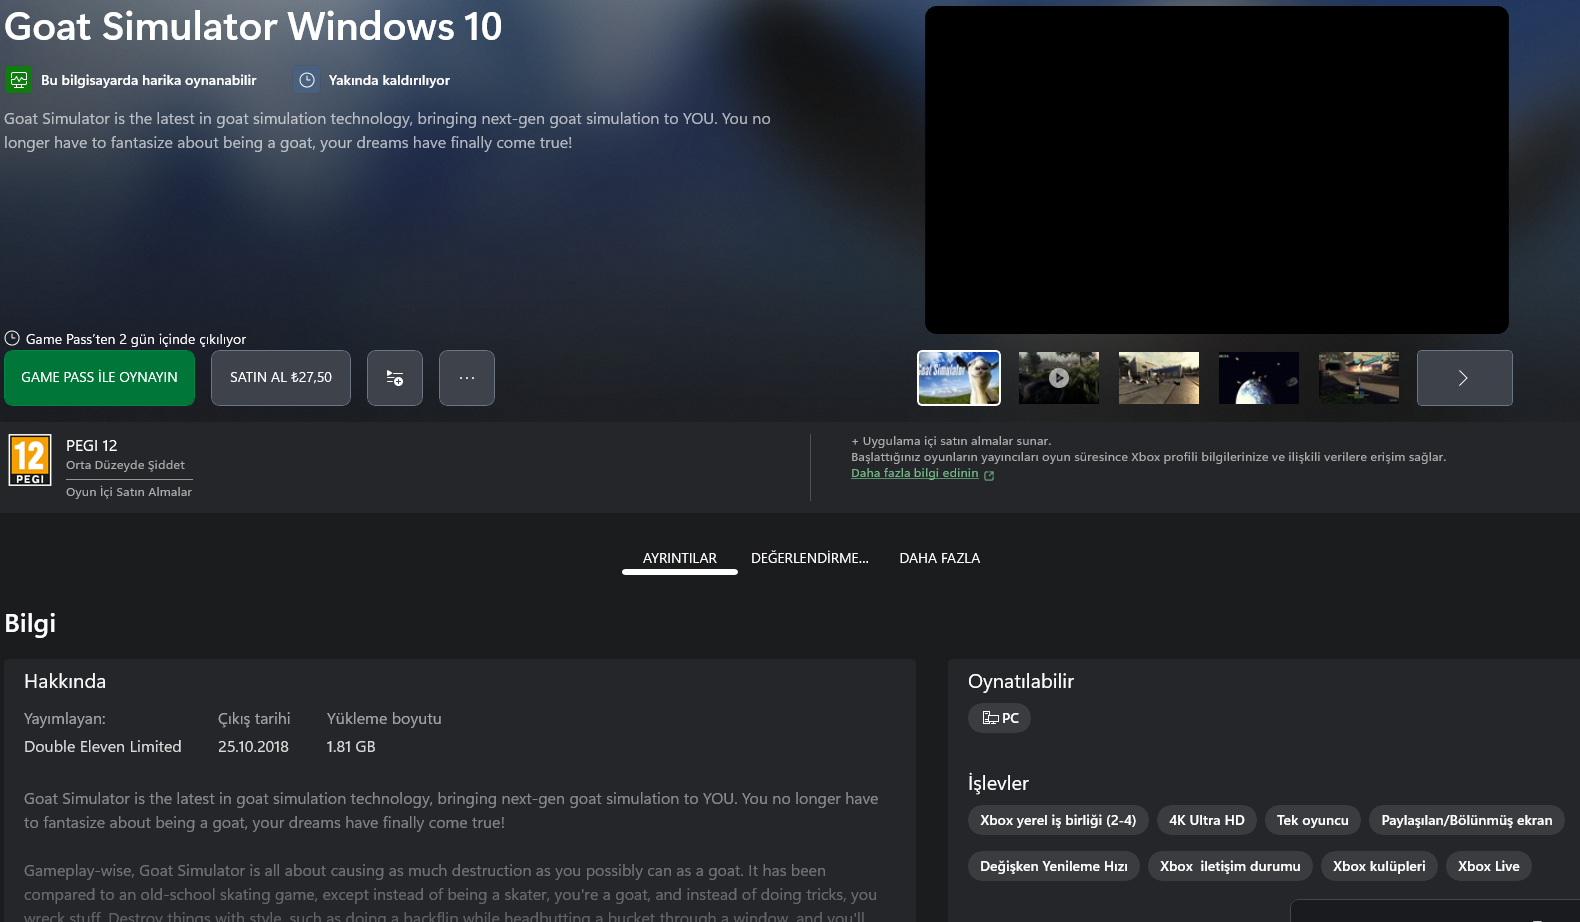1580x922 pixels.
Task: Click the Orta Düzeyde Şiddet descriptor
Action: coord(125,465)
